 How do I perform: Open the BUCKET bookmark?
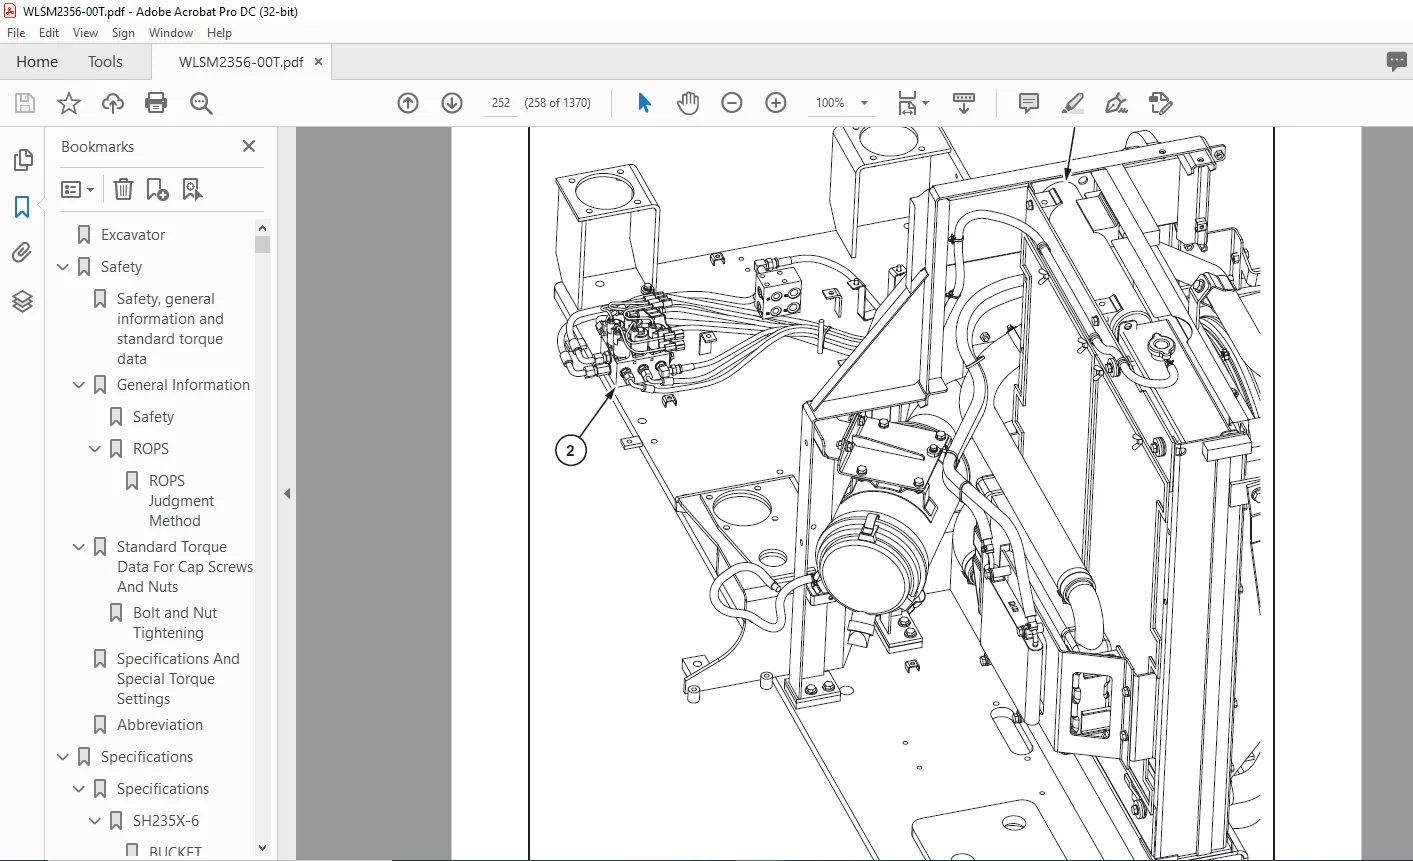click(x=175, y=851)
